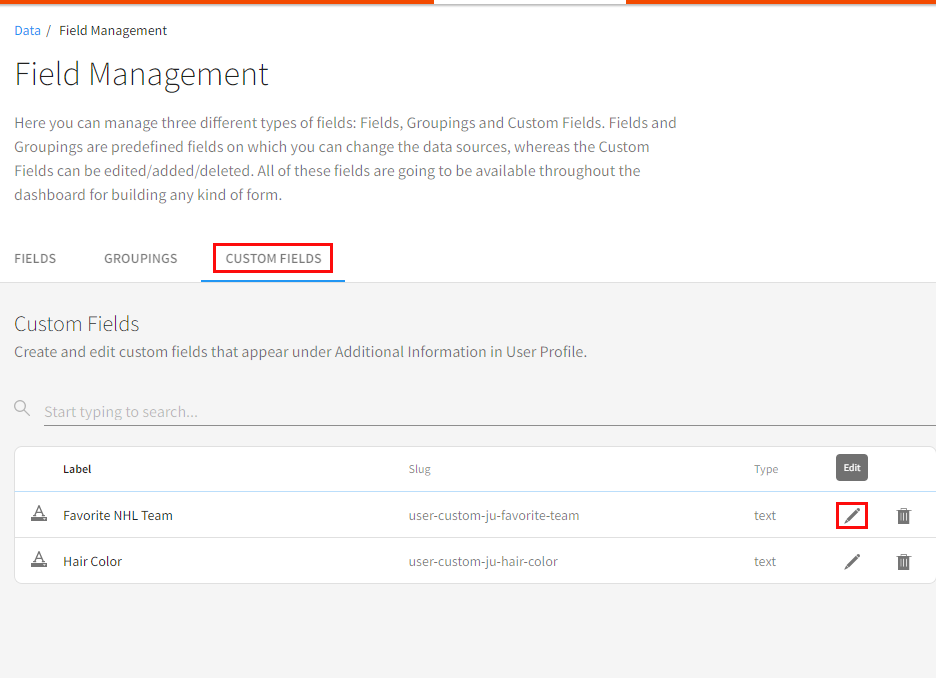Click the Slug column header
Image resolution: width=936 pixels, height=678 pixels.
click(419, 469)
